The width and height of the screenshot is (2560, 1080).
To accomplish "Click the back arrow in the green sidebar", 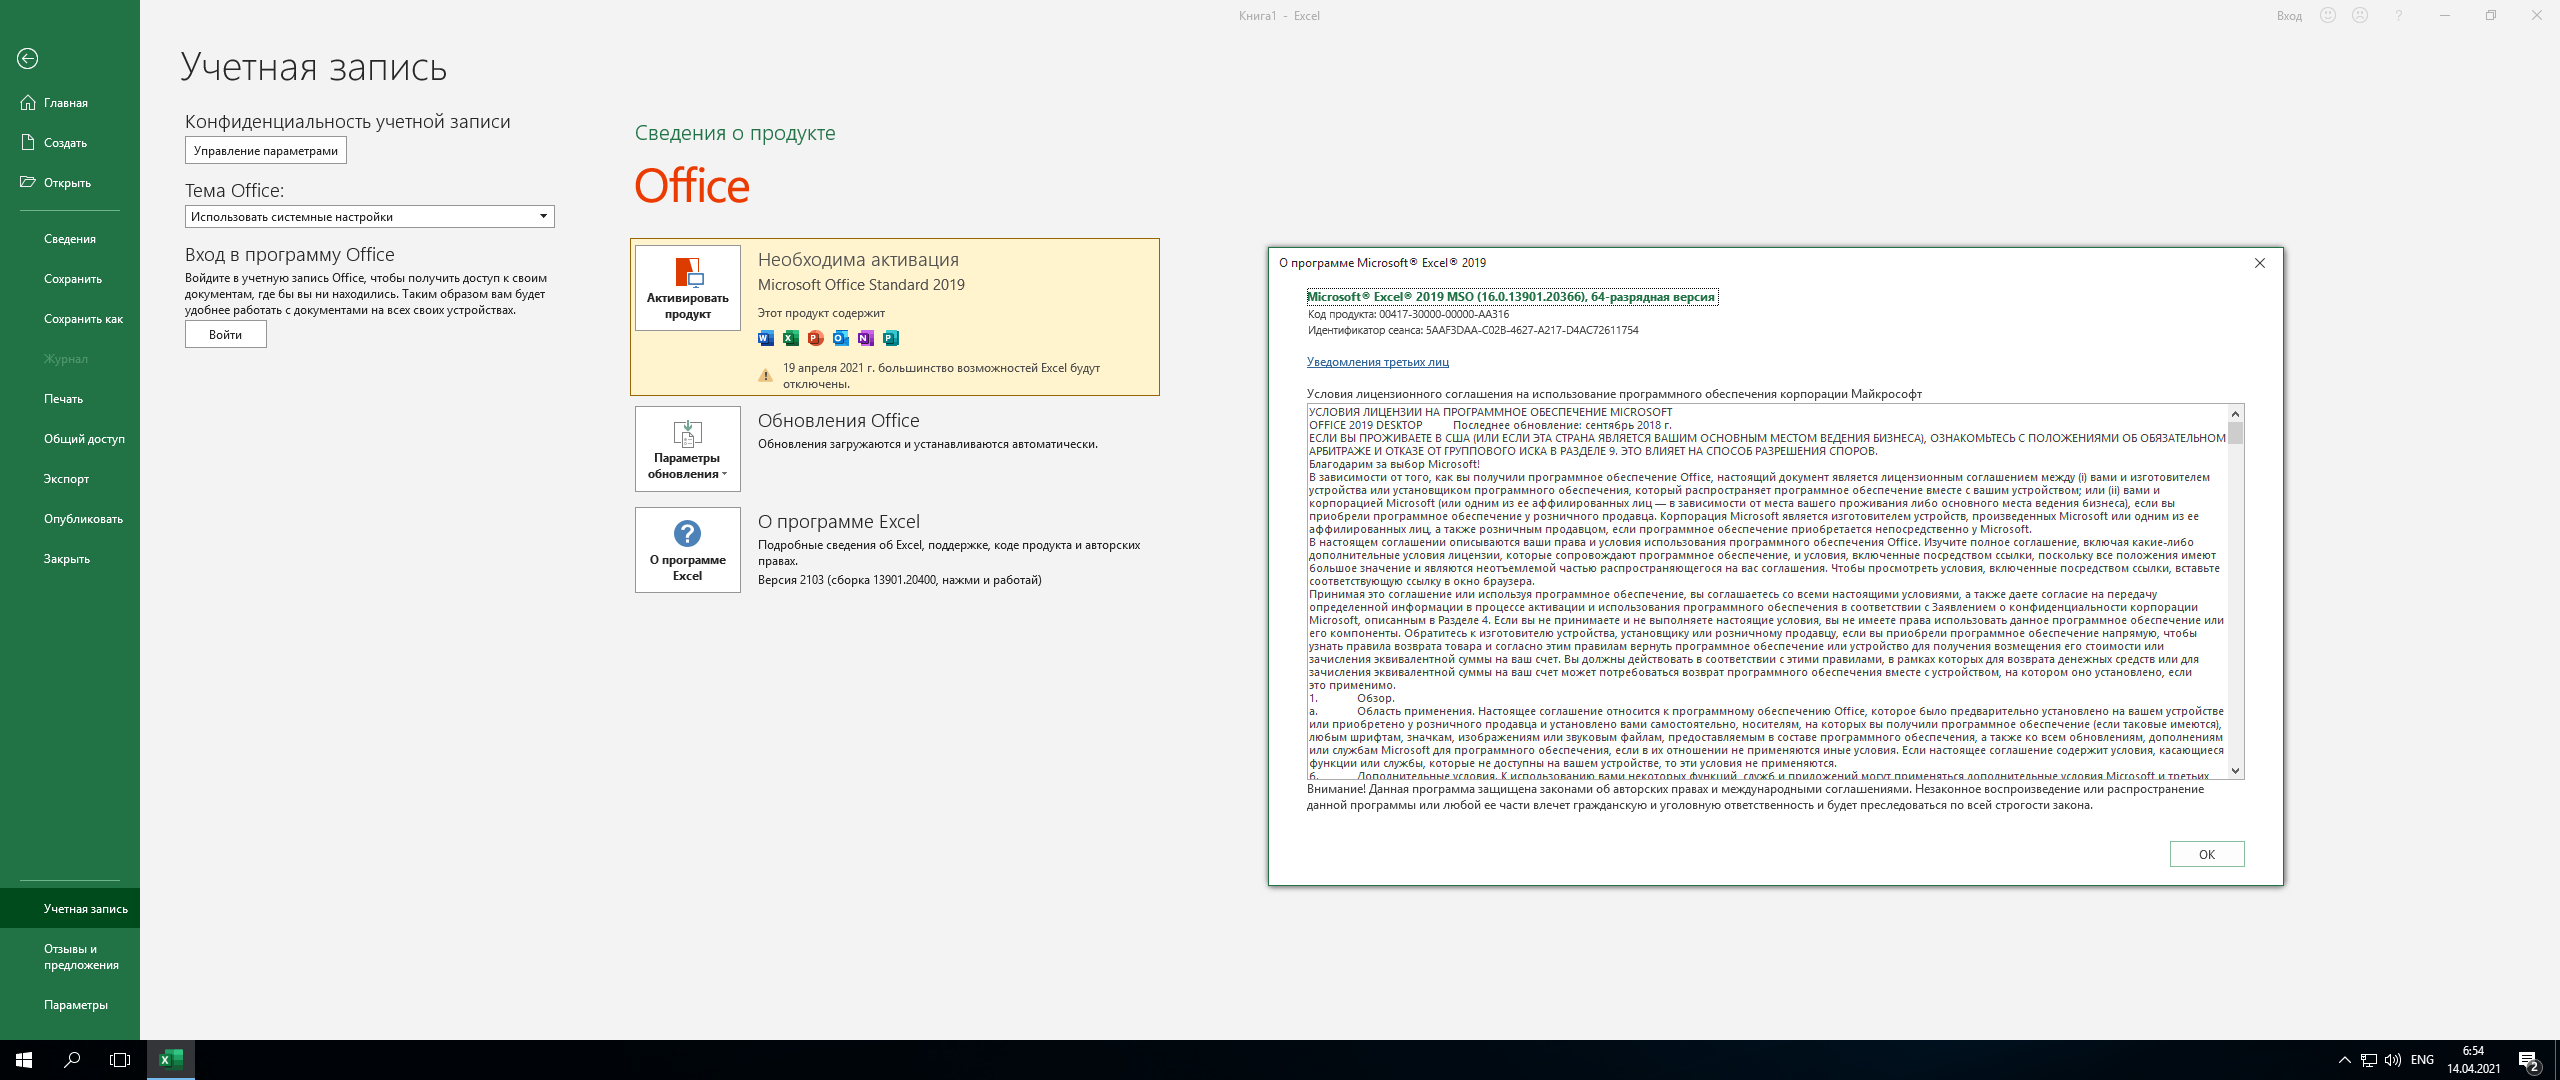I will coord(28,59).
